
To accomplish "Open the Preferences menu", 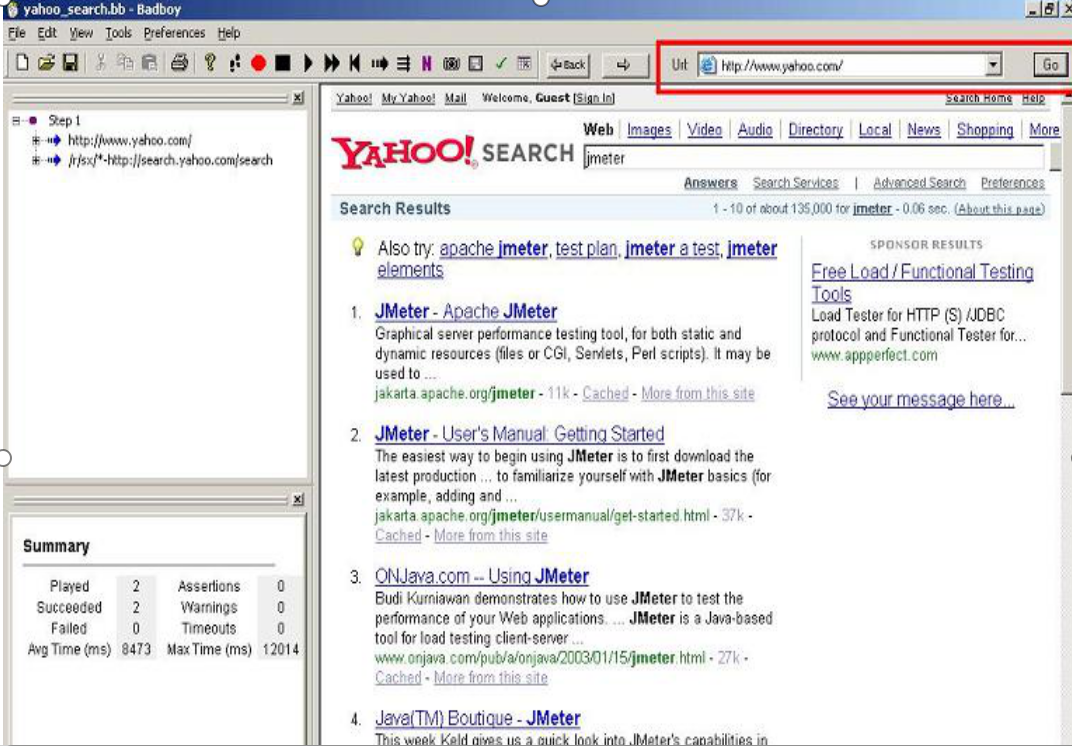I will pyautogui.click(x=174, y=33).
